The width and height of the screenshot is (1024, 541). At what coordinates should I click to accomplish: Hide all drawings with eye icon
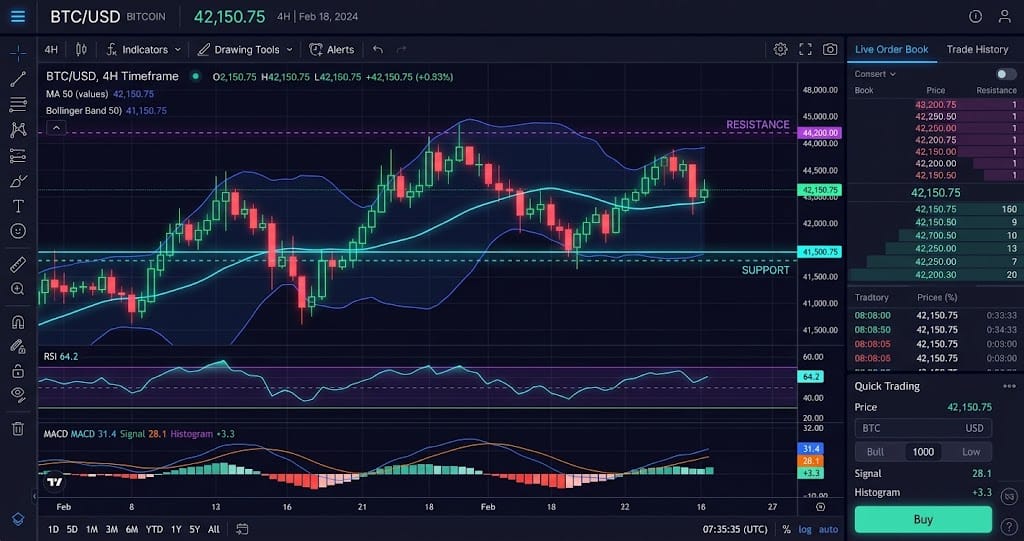tap(18, 393)
